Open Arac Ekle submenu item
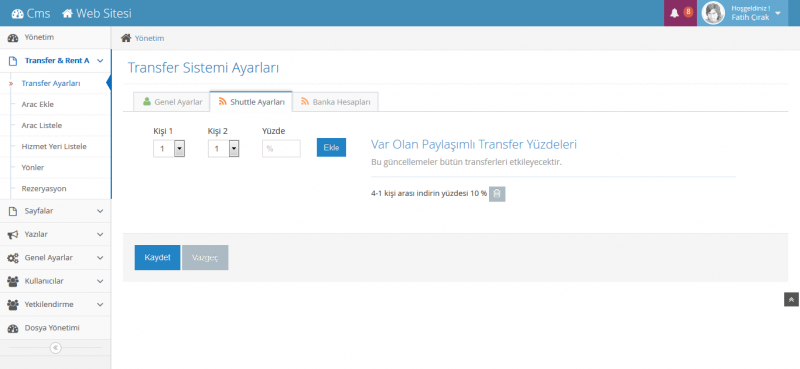Screen dimensions: 800x369 [37, 104]
